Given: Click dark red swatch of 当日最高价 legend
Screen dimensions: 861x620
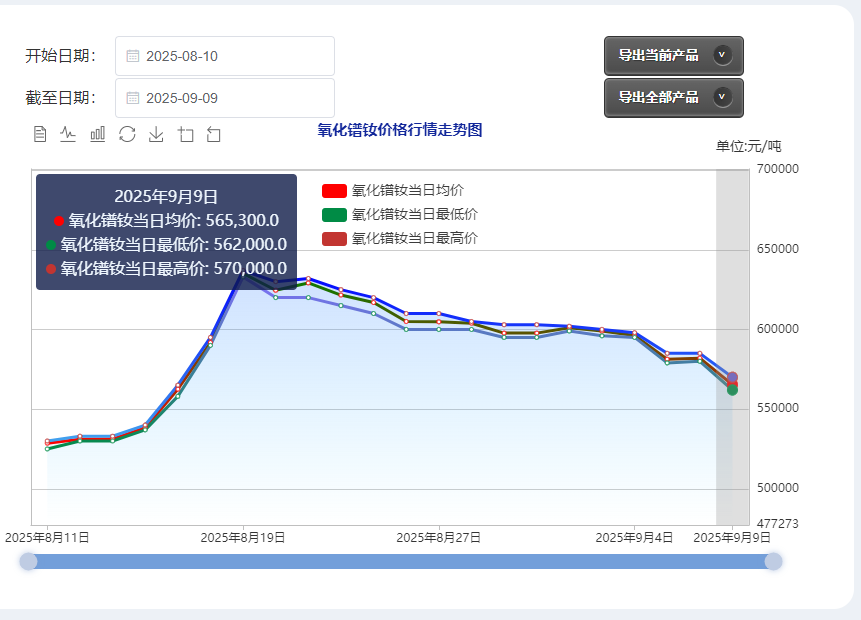Looking at the screenshot, I should (334, 238).
